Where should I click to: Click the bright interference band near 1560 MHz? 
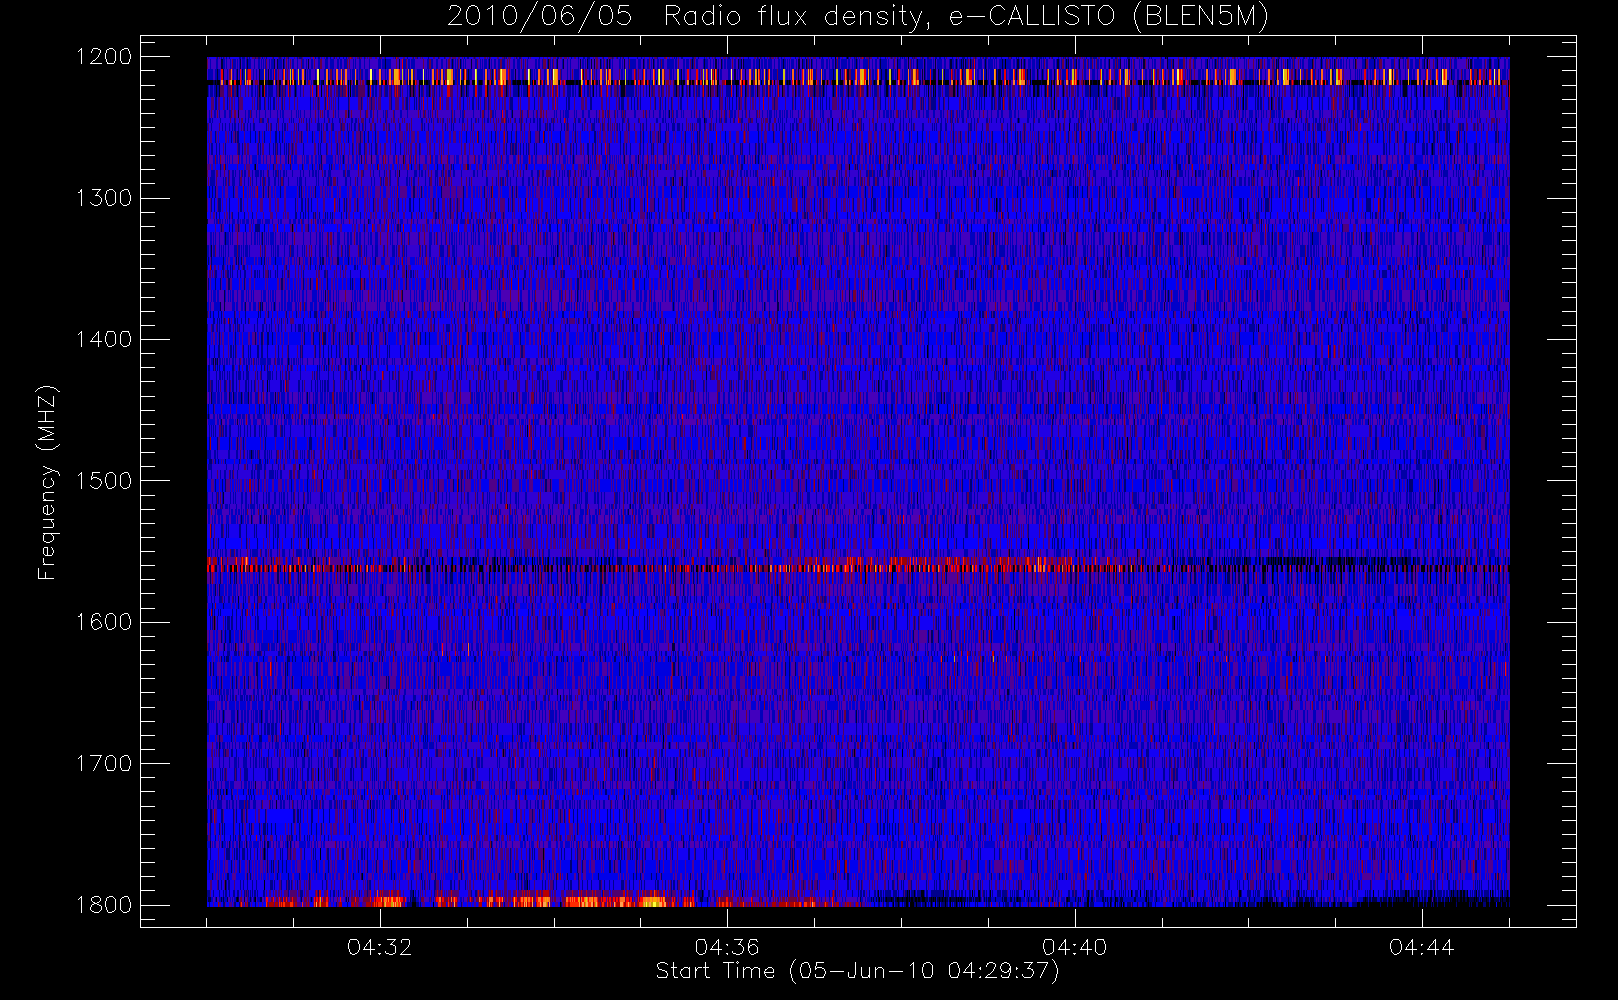coord(858,565)
